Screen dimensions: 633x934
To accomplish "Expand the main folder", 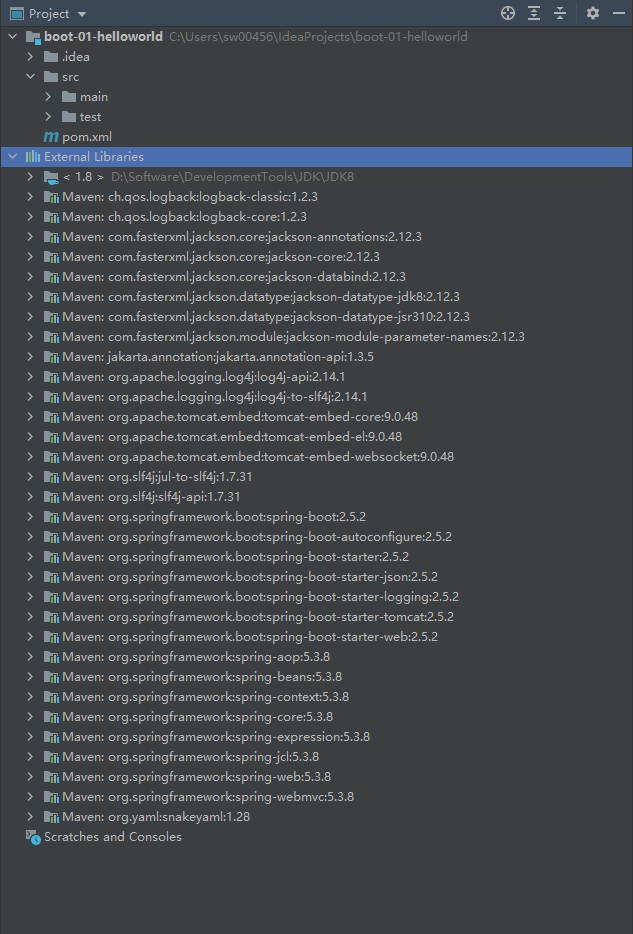I will pyautogui.click(x=48, y=96).
